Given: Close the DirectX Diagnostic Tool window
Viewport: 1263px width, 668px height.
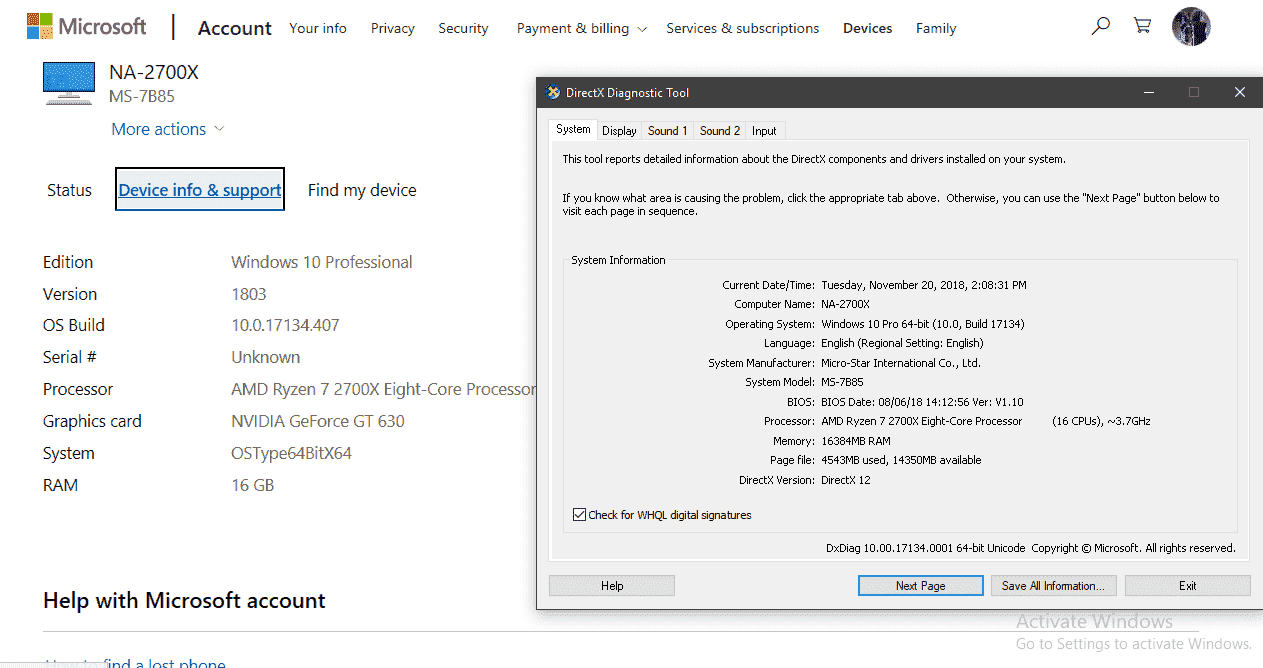Looking at the screenshot, I should (1240, 92).
